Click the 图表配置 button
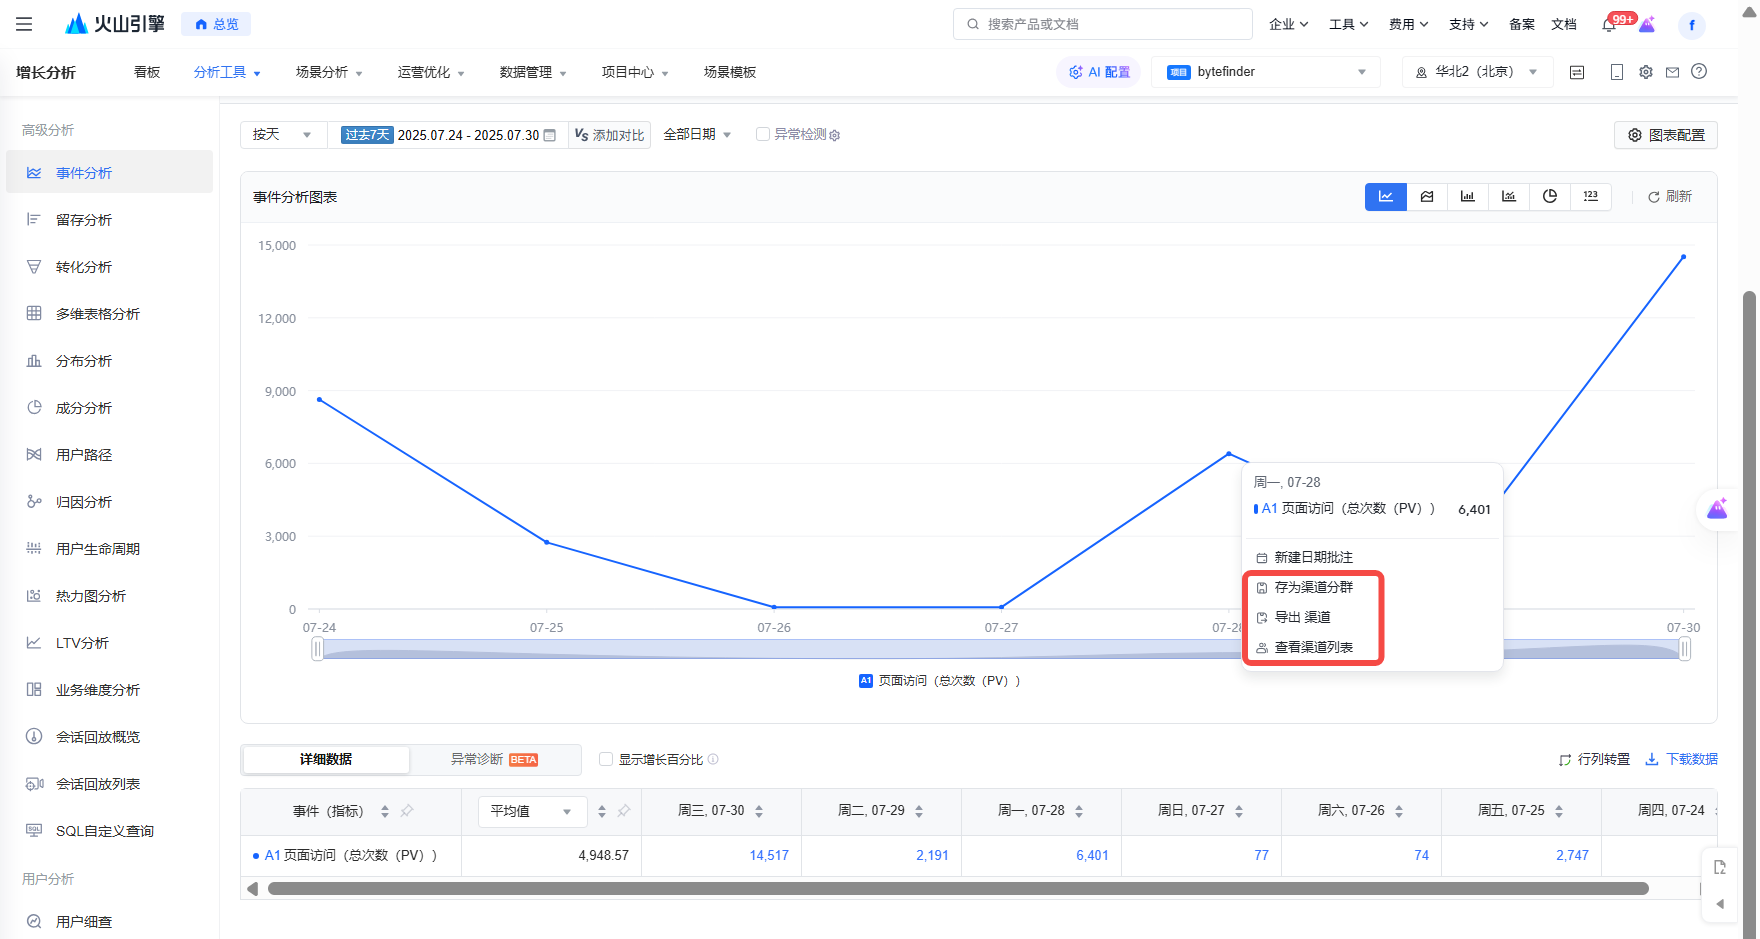Screen dimensions: 1760x939 pos(1666,135)
